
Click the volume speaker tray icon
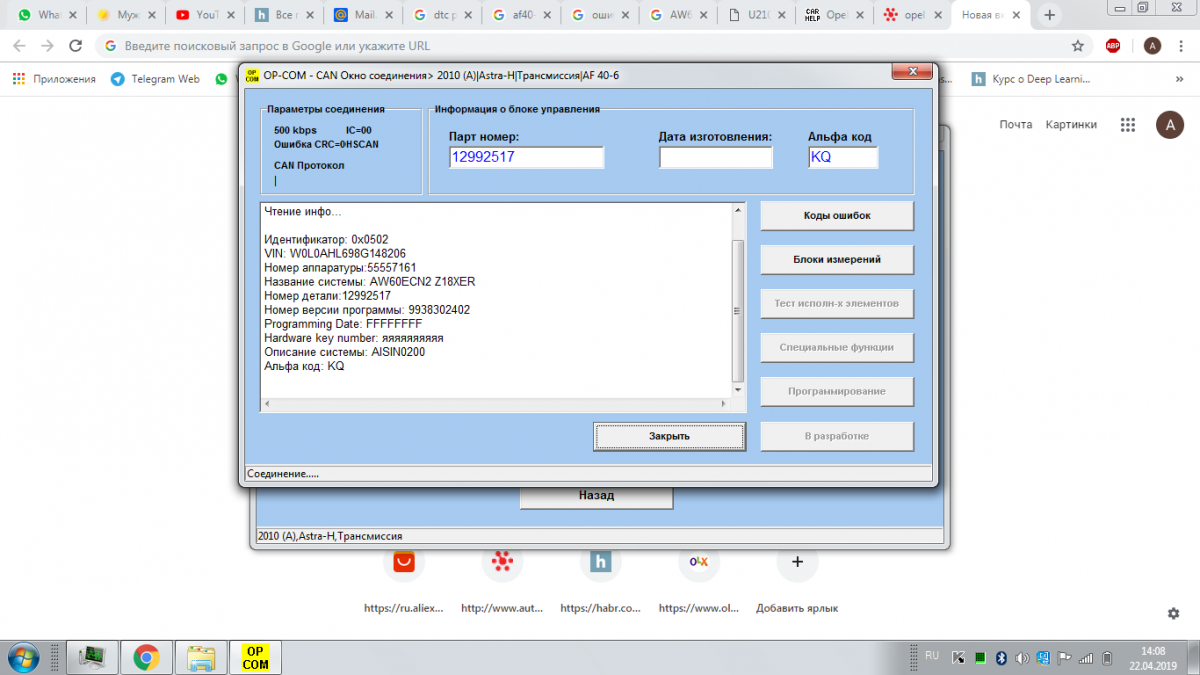[1022, 657]
